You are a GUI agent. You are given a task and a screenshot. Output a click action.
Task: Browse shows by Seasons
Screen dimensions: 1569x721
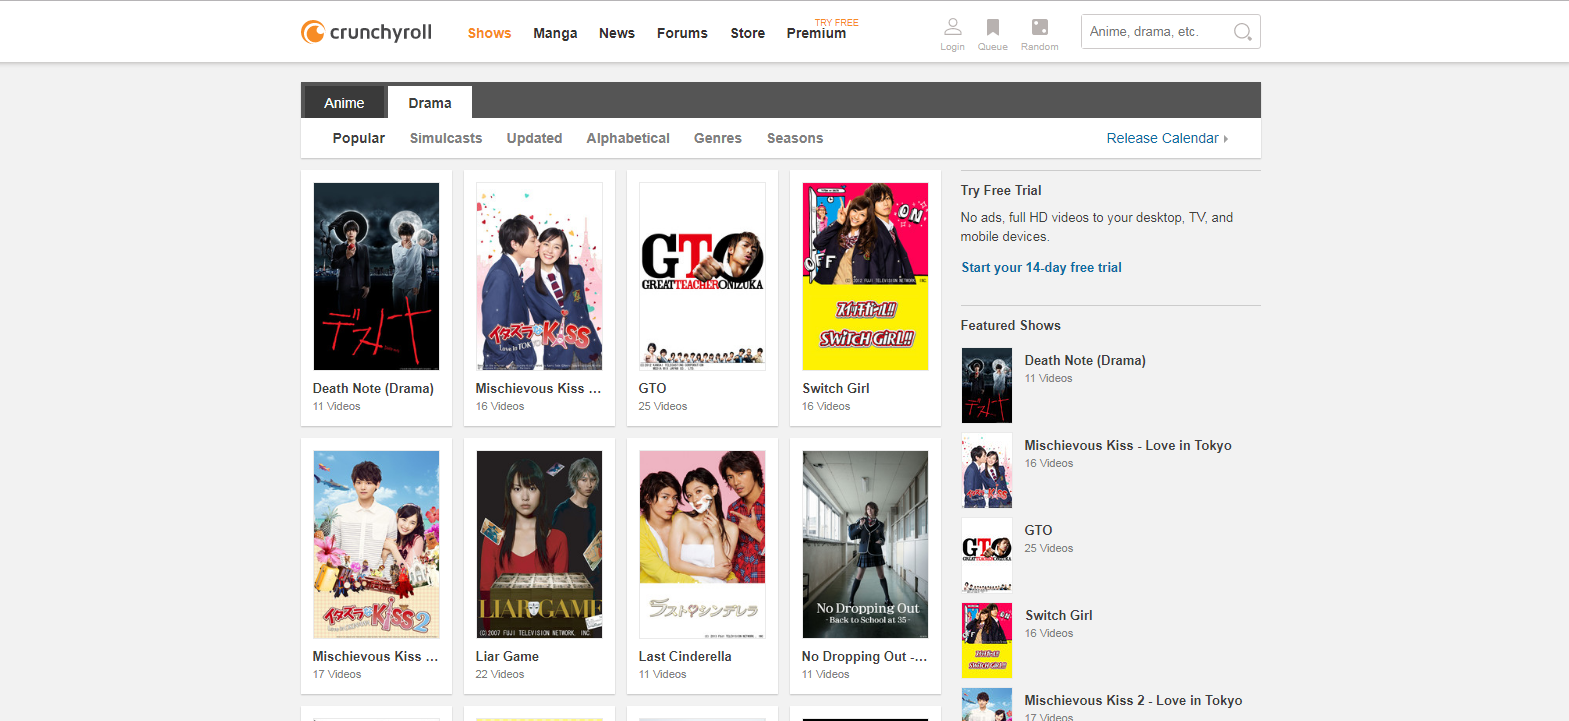795,138
